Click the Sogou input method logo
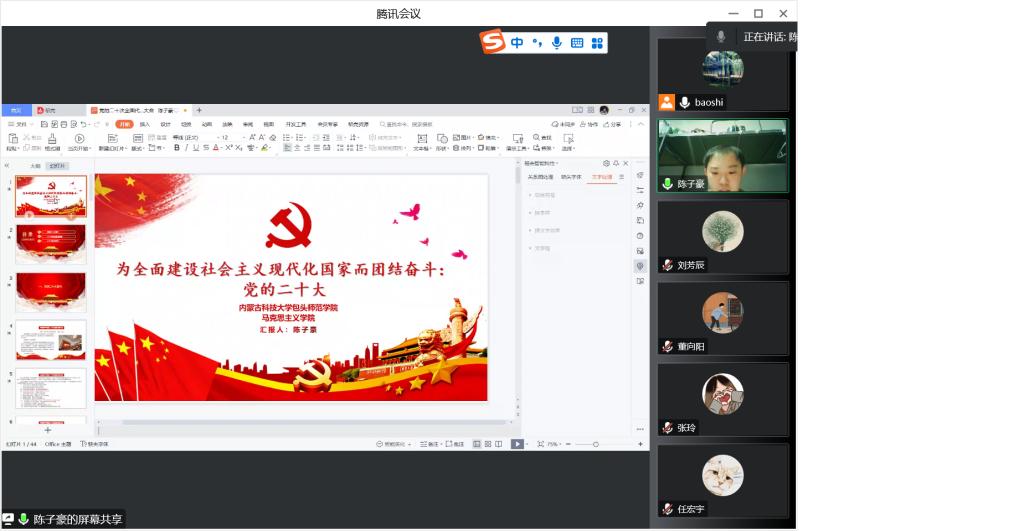Screen dimensions: 1024x531 [x=493, y=42]
